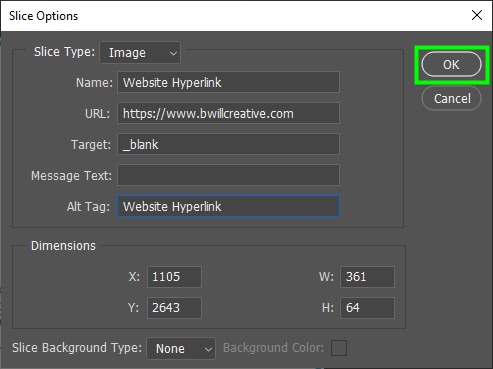493x369 pixels.
Task: Click the Alt Tag input field
Action: point(228,206)
